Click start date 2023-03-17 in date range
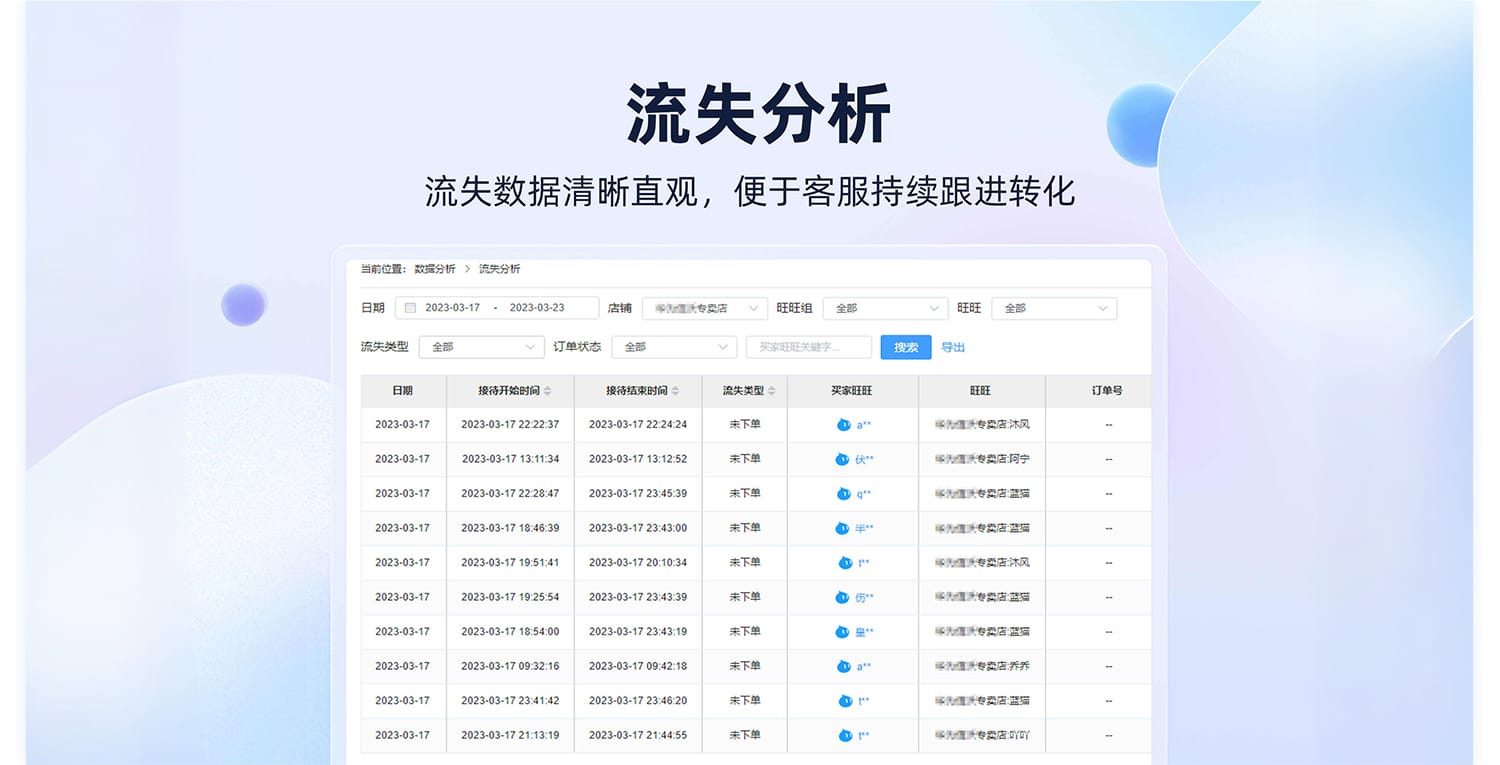This screenshot has width=1500, height=765. [x=452, y=308]
